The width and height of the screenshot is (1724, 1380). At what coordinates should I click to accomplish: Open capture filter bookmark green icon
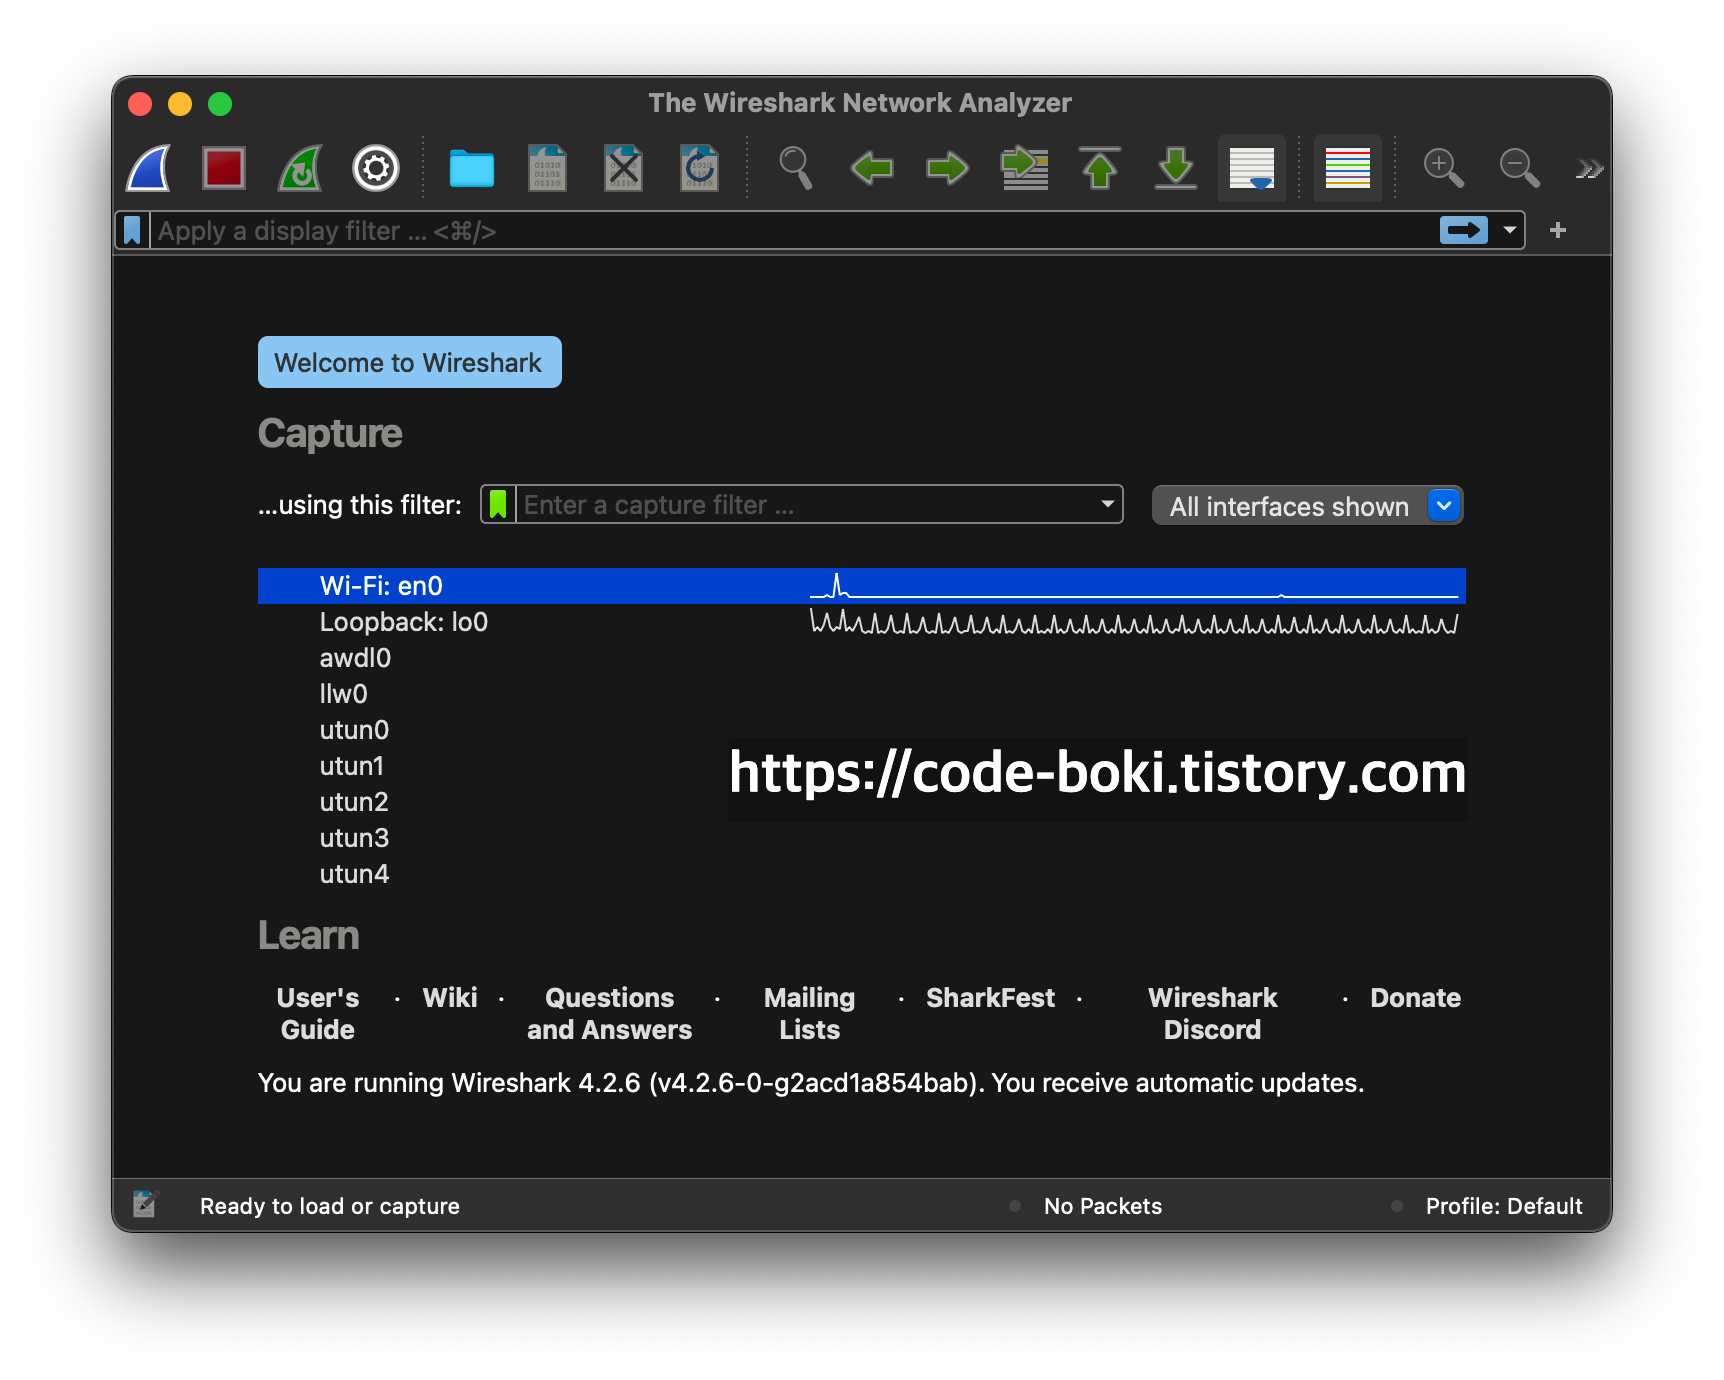coord(498,505)
